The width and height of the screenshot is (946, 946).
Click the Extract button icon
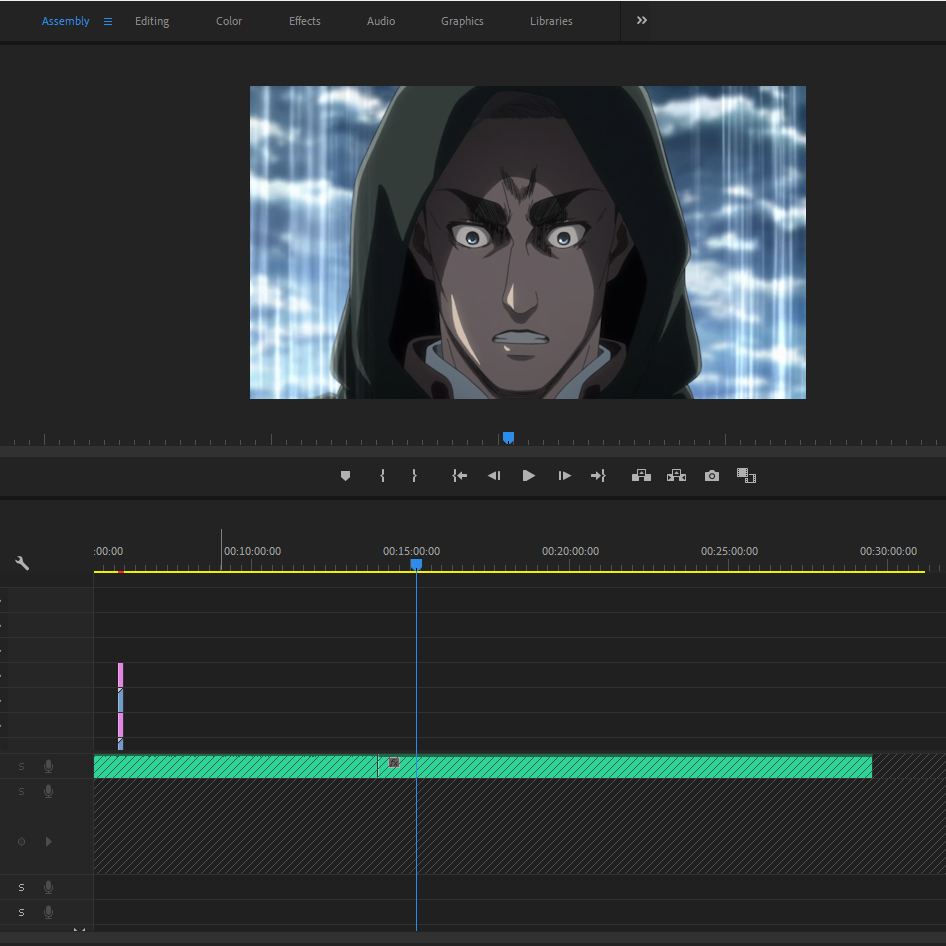676,476
